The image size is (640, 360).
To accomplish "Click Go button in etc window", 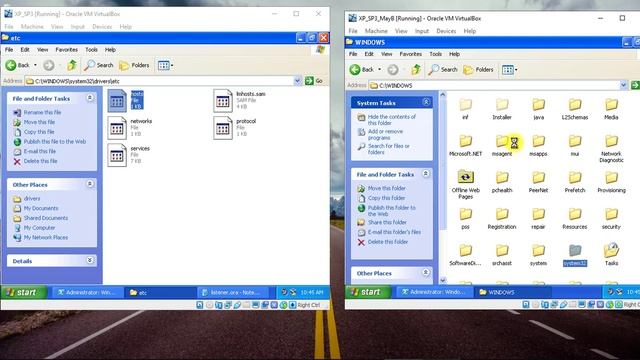I will [314, 81].
